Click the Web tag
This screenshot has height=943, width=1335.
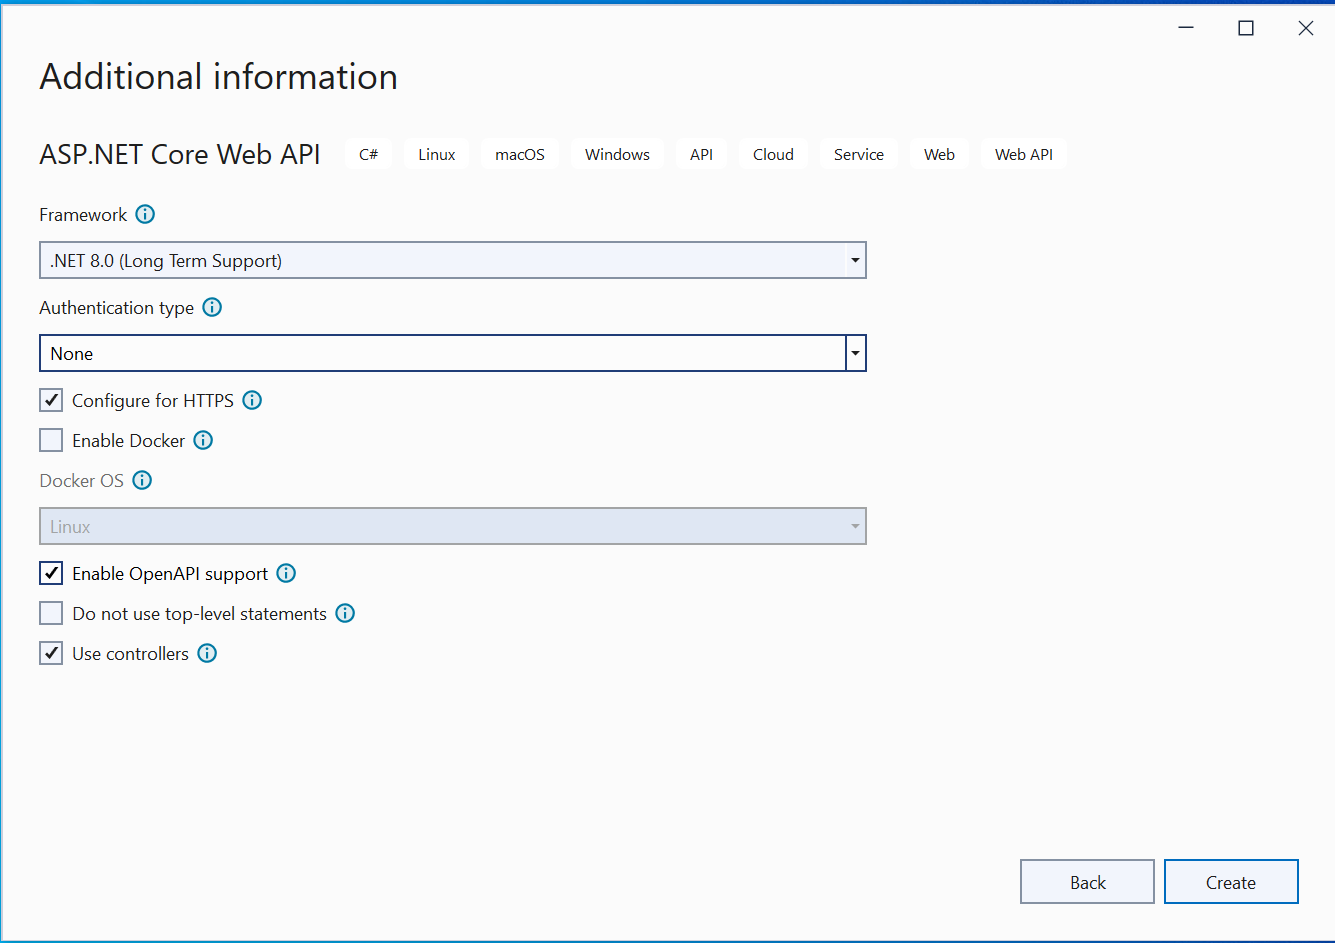939,154
